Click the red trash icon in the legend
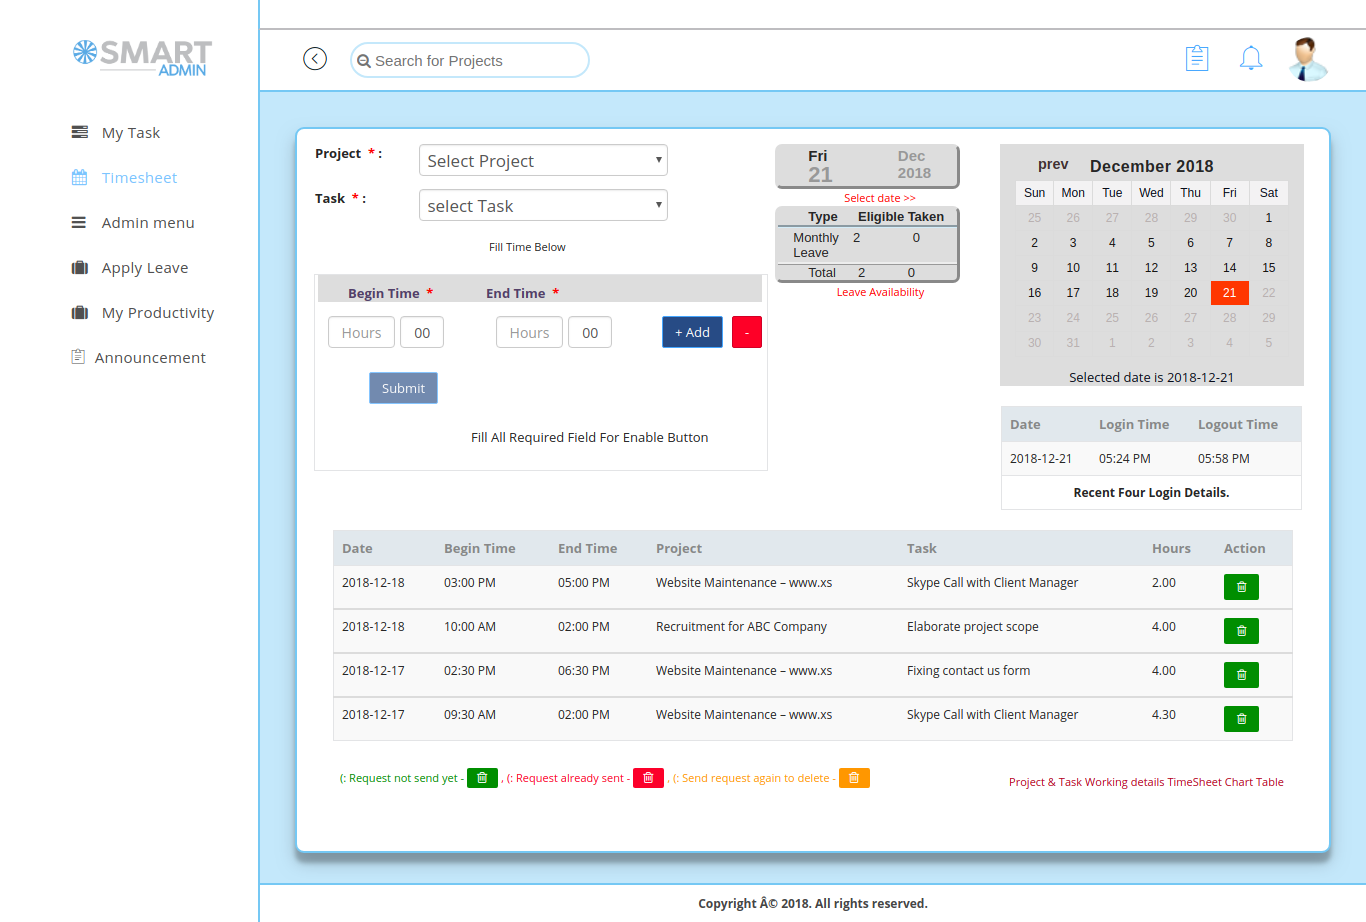The image size is (1366, 922). coord(648,777)
